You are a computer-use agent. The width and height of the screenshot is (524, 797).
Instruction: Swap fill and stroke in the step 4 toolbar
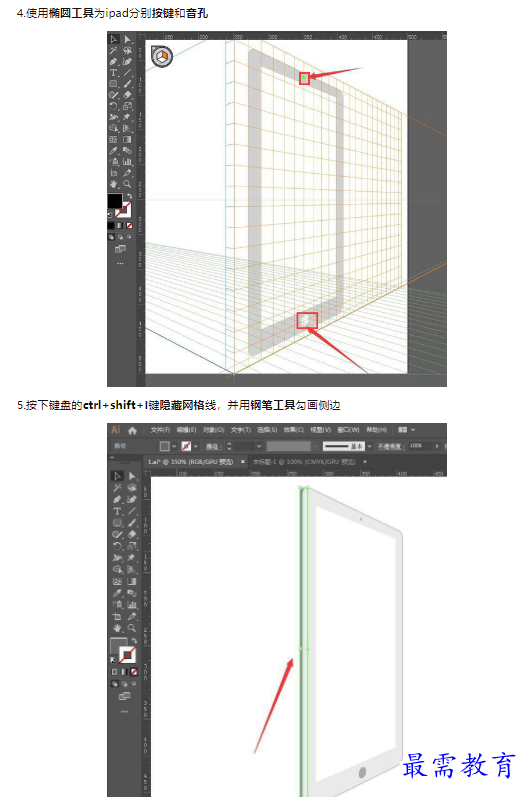(x=129, y=196)
